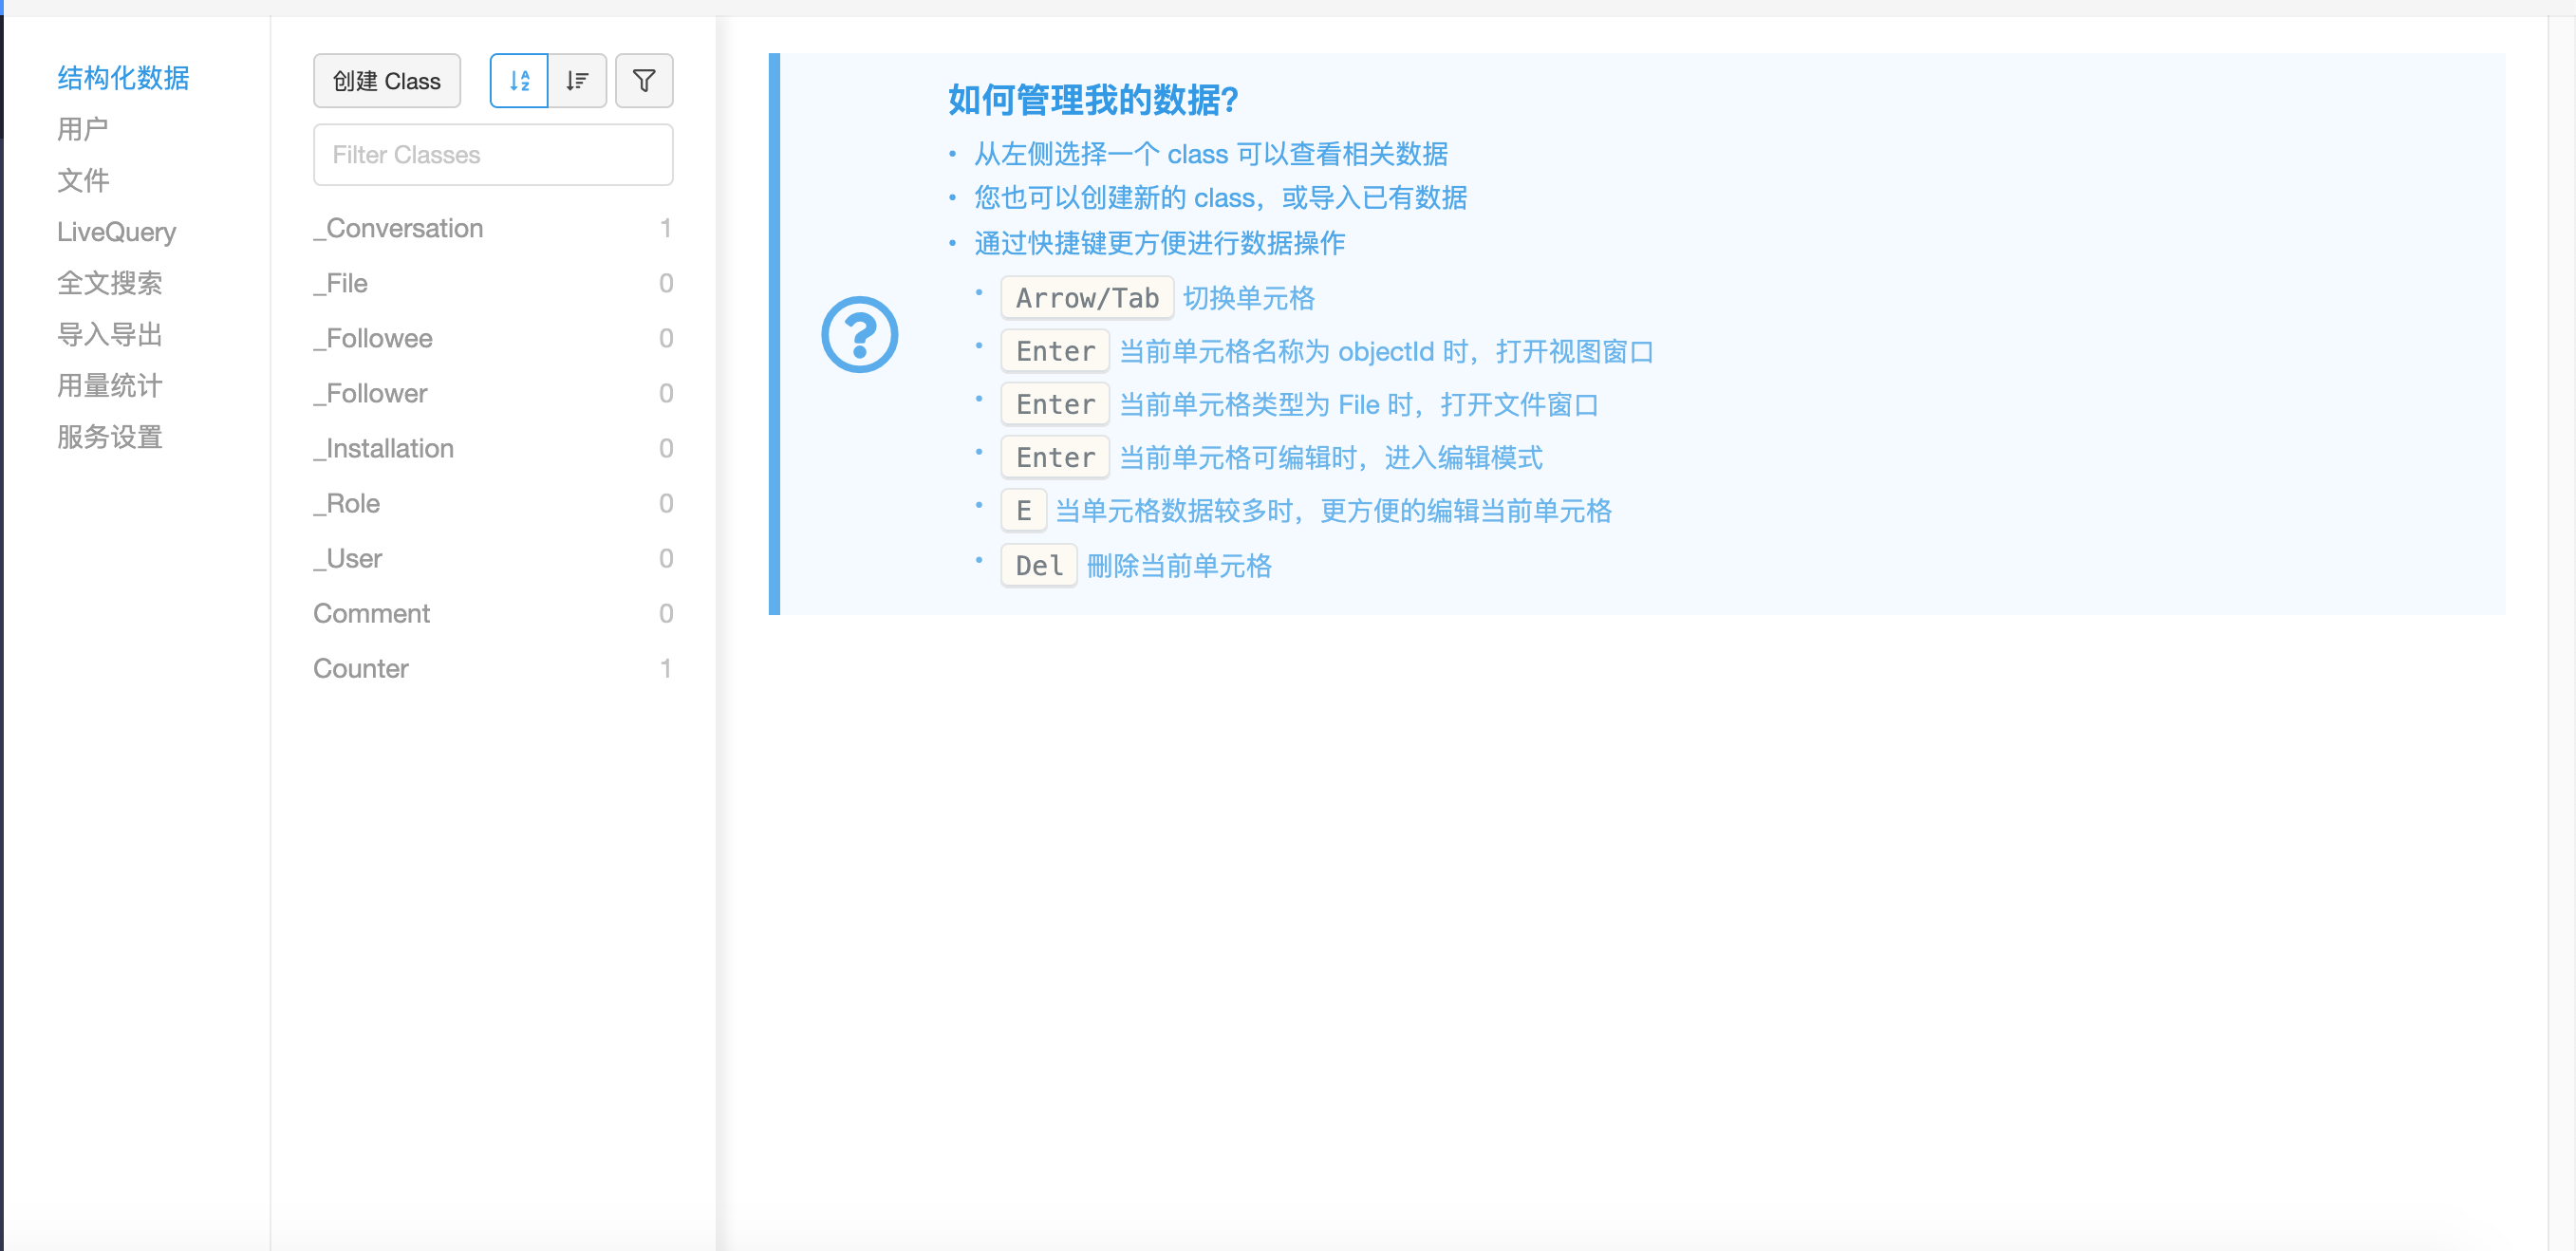Image resolution: width=2576 pixels, height=1251 pixels.
Task: Enable alphabetical sorting of classes
Action: (x=518, y=80)
